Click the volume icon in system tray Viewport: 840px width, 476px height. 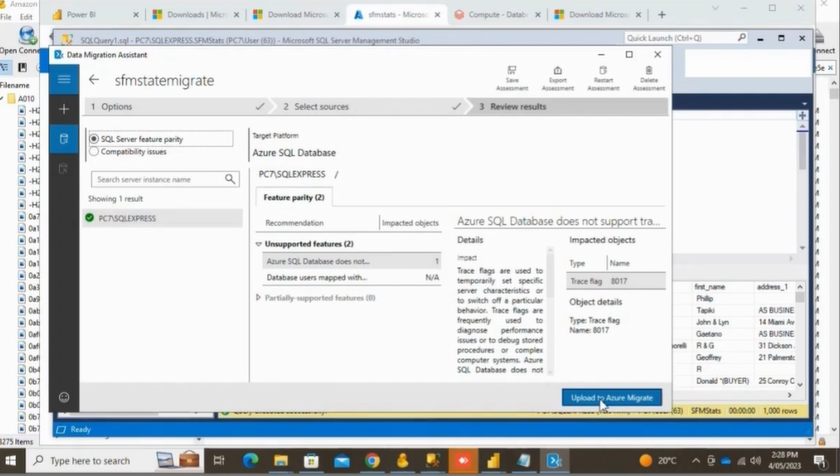[x=756, y=460]
